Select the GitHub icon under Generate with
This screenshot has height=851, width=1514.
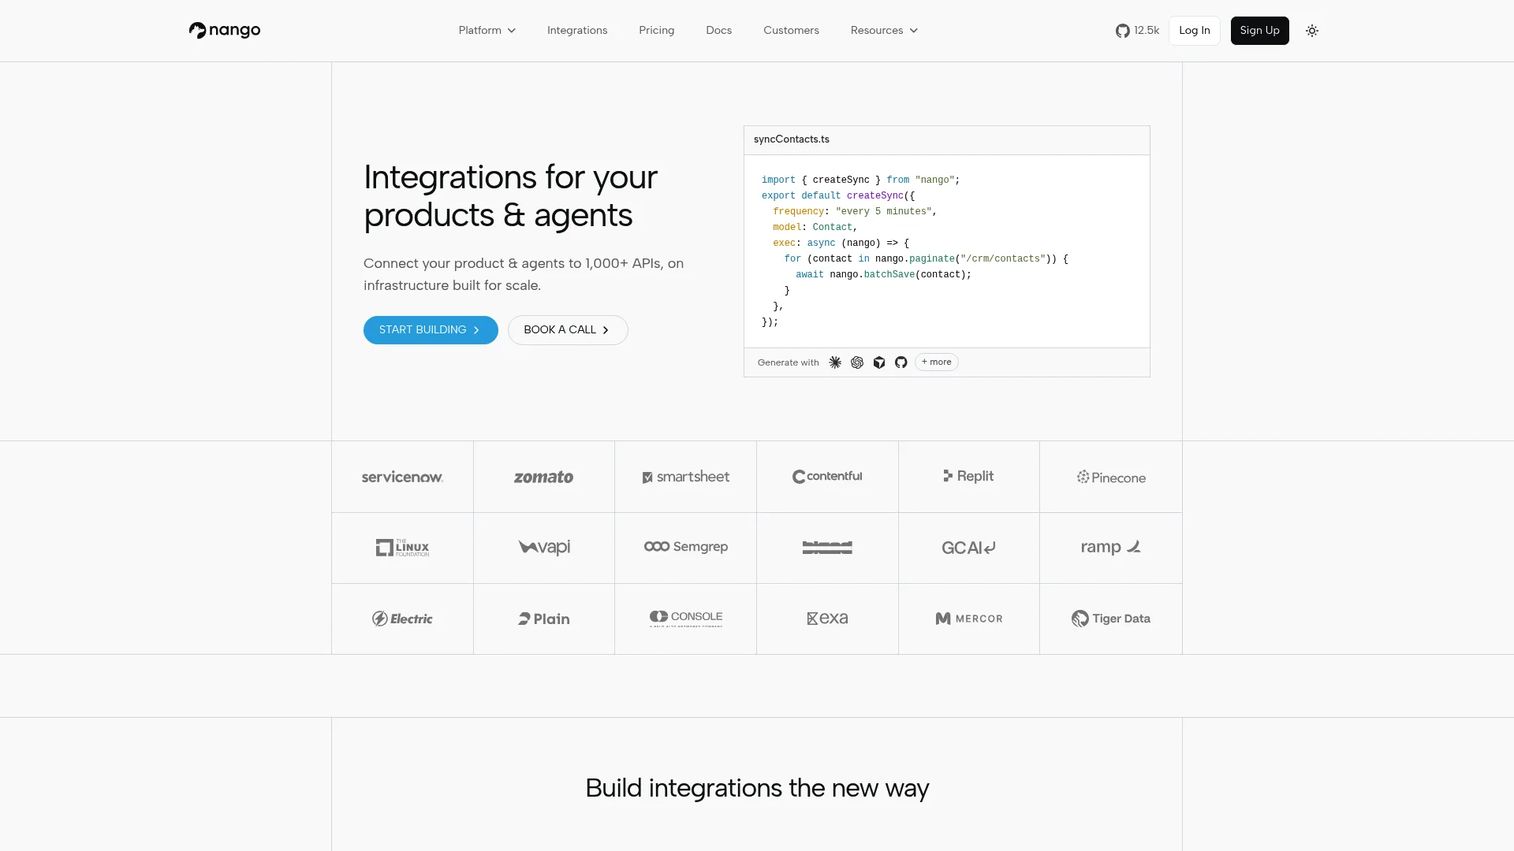(901, 362)
